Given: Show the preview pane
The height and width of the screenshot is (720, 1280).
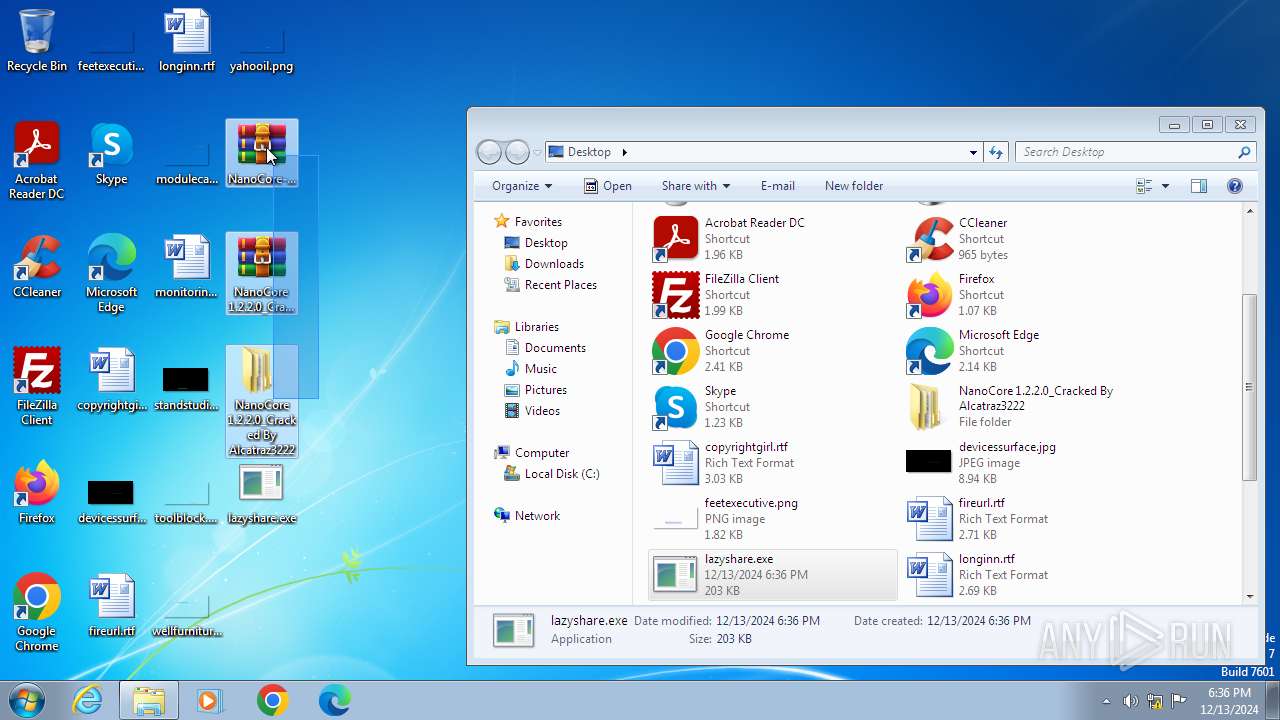Looking at the screenshot, I should coord(1199,186).
